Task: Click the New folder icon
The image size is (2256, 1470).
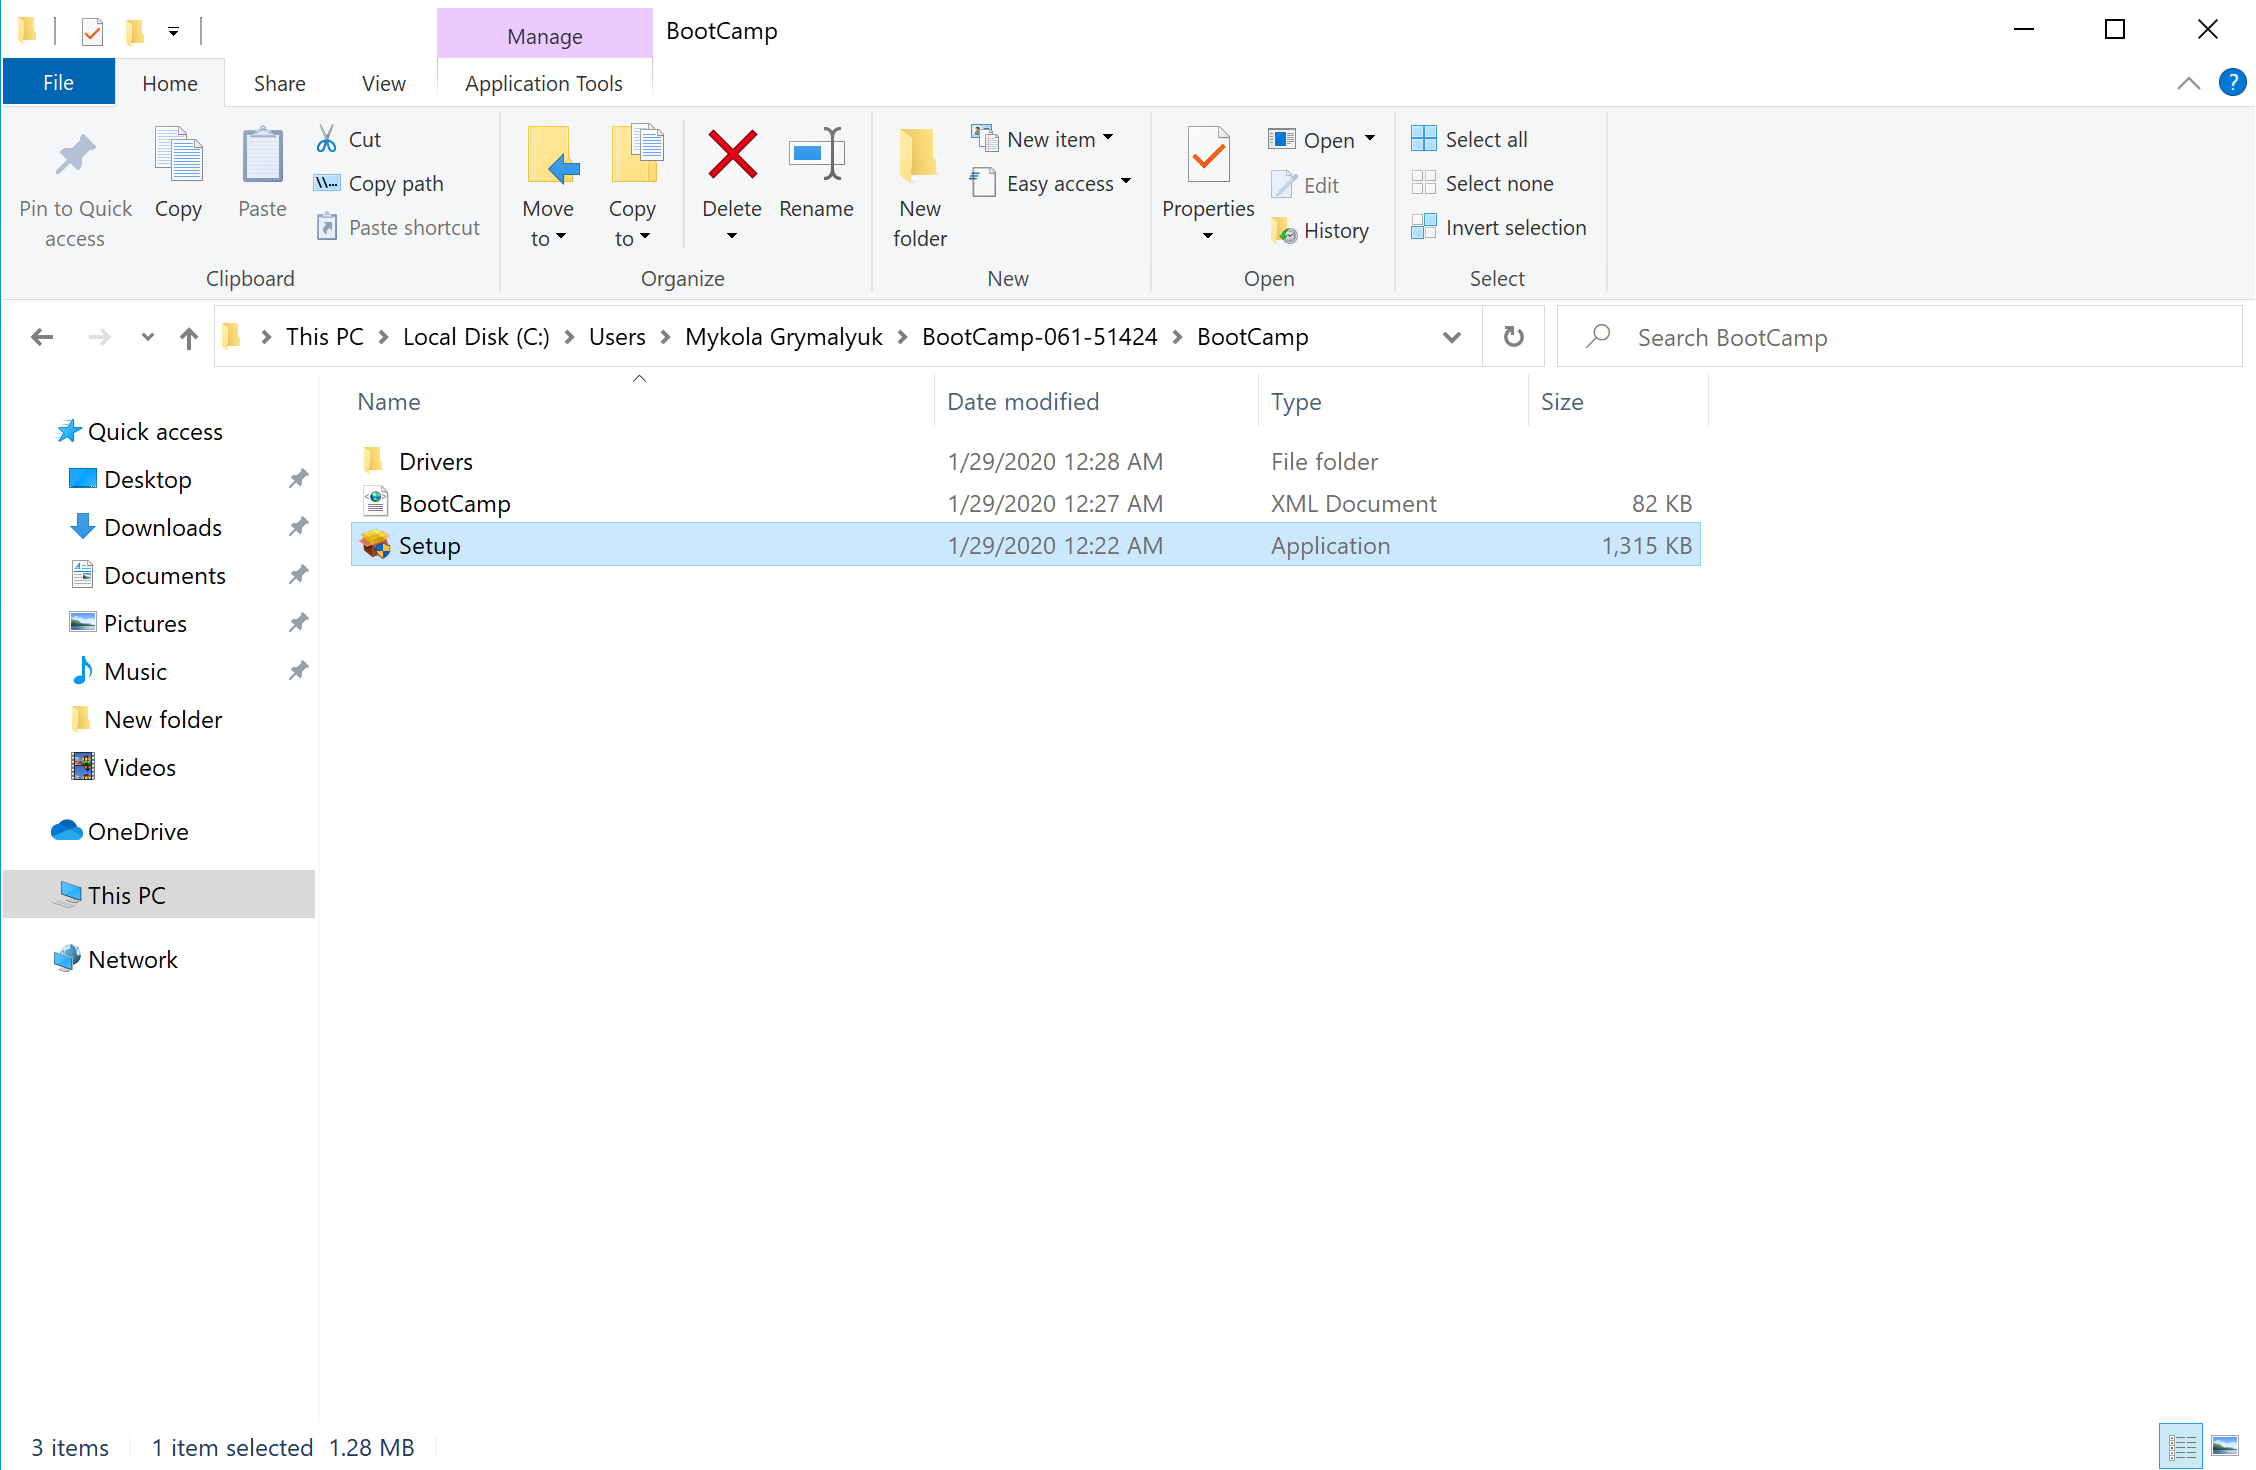Action: click(919, 157)
